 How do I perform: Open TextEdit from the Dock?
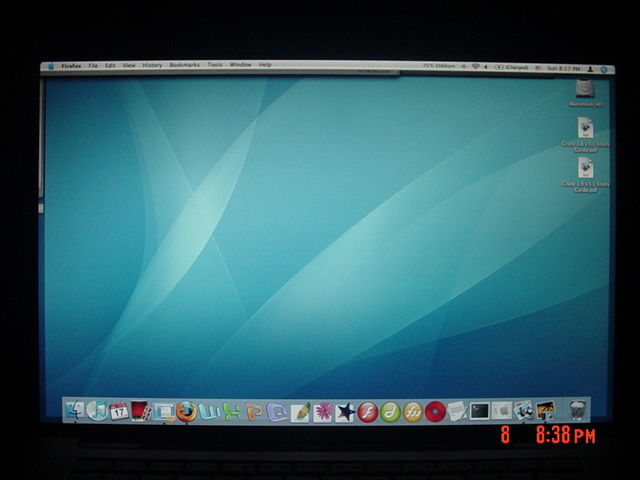point(458,411)
